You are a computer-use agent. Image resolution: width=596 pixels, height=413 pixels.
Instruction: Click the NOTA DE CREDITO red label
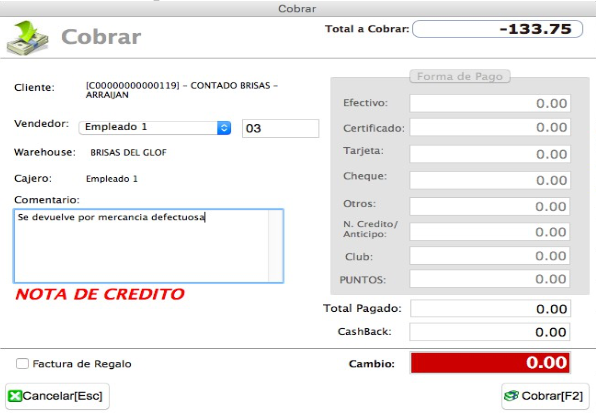coord(100,294)
